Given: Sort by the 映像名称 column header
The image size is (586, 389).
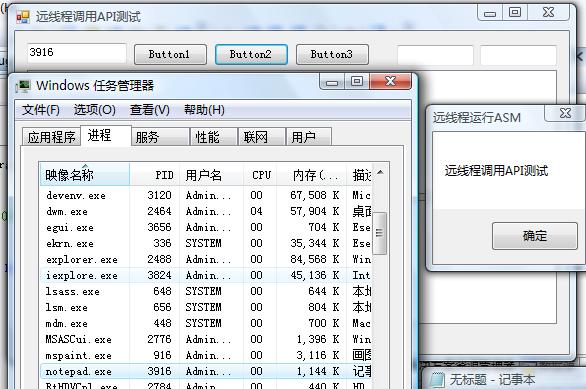Looking at the screenshot, I should pyautogui.click(x=84, y=175).
